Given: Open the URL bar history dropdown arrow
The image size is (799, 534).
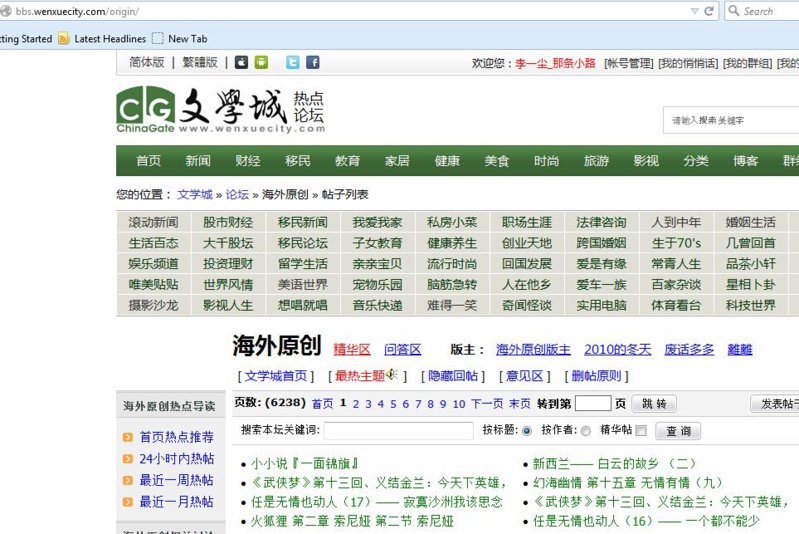Looking at the screenshot, I should 694,11.
